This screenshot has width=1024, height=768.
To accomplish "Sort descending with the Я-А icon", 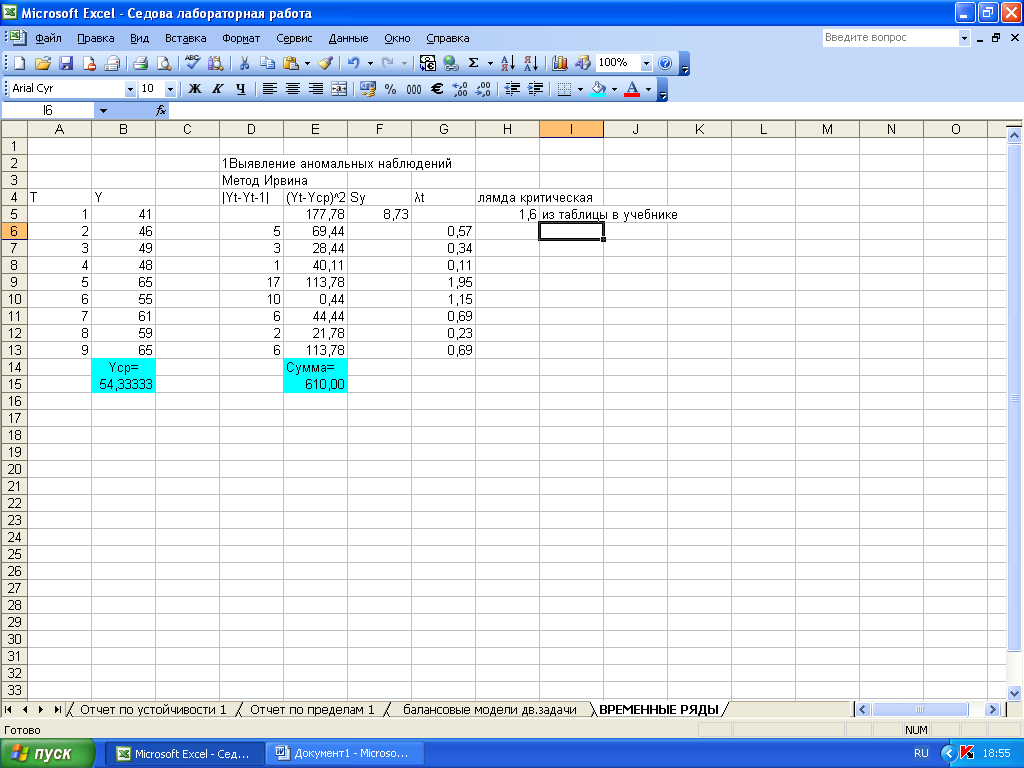I will tap(531, 63).
